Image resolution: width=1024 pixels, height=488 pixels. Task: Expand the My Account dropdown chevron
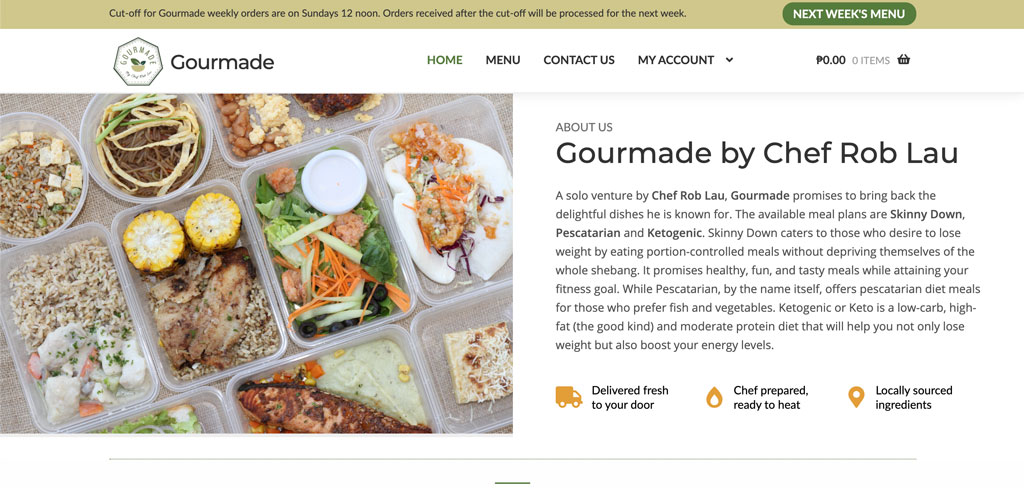pyautogui.click(x=729, y=60)
